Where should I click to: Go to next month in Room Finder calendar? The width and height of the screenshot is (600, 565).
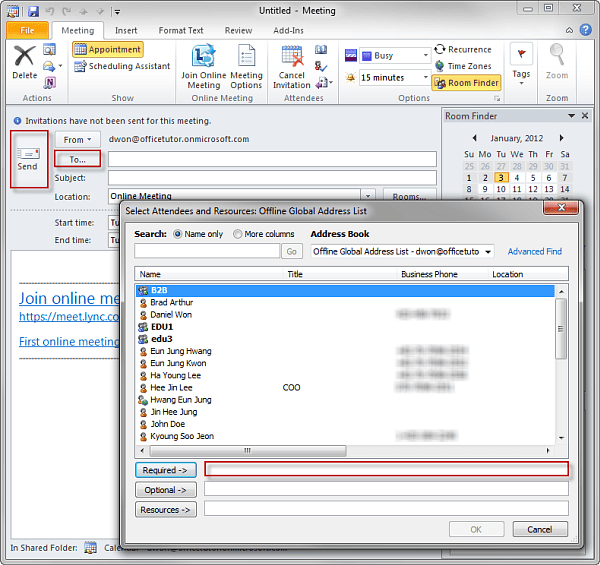[561, 138]
